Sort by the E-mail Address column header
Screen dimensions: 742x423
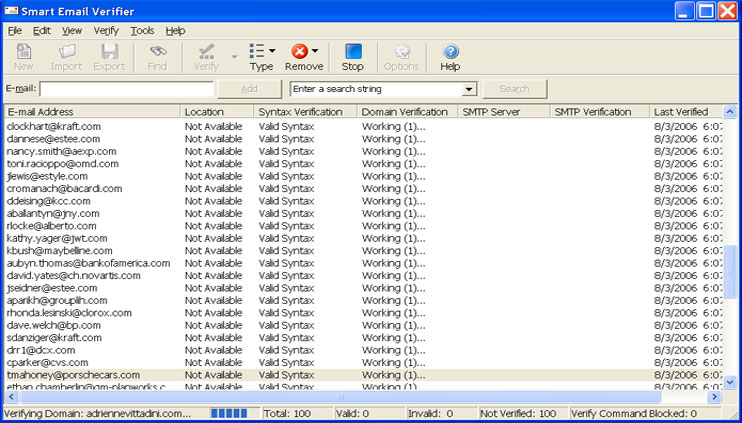coord(92,112)
